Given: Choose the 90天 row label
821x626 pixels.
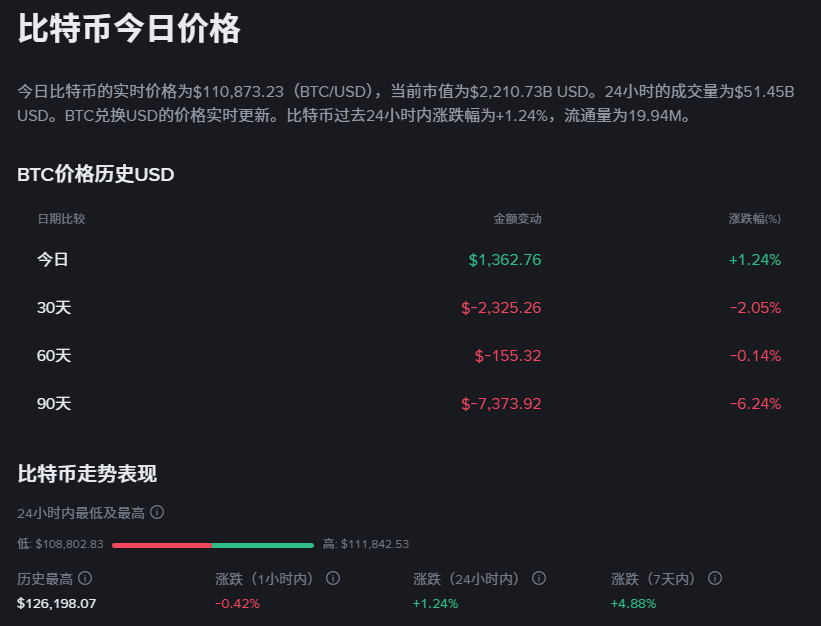Looking at the screenshot, I should coord(54,403).
